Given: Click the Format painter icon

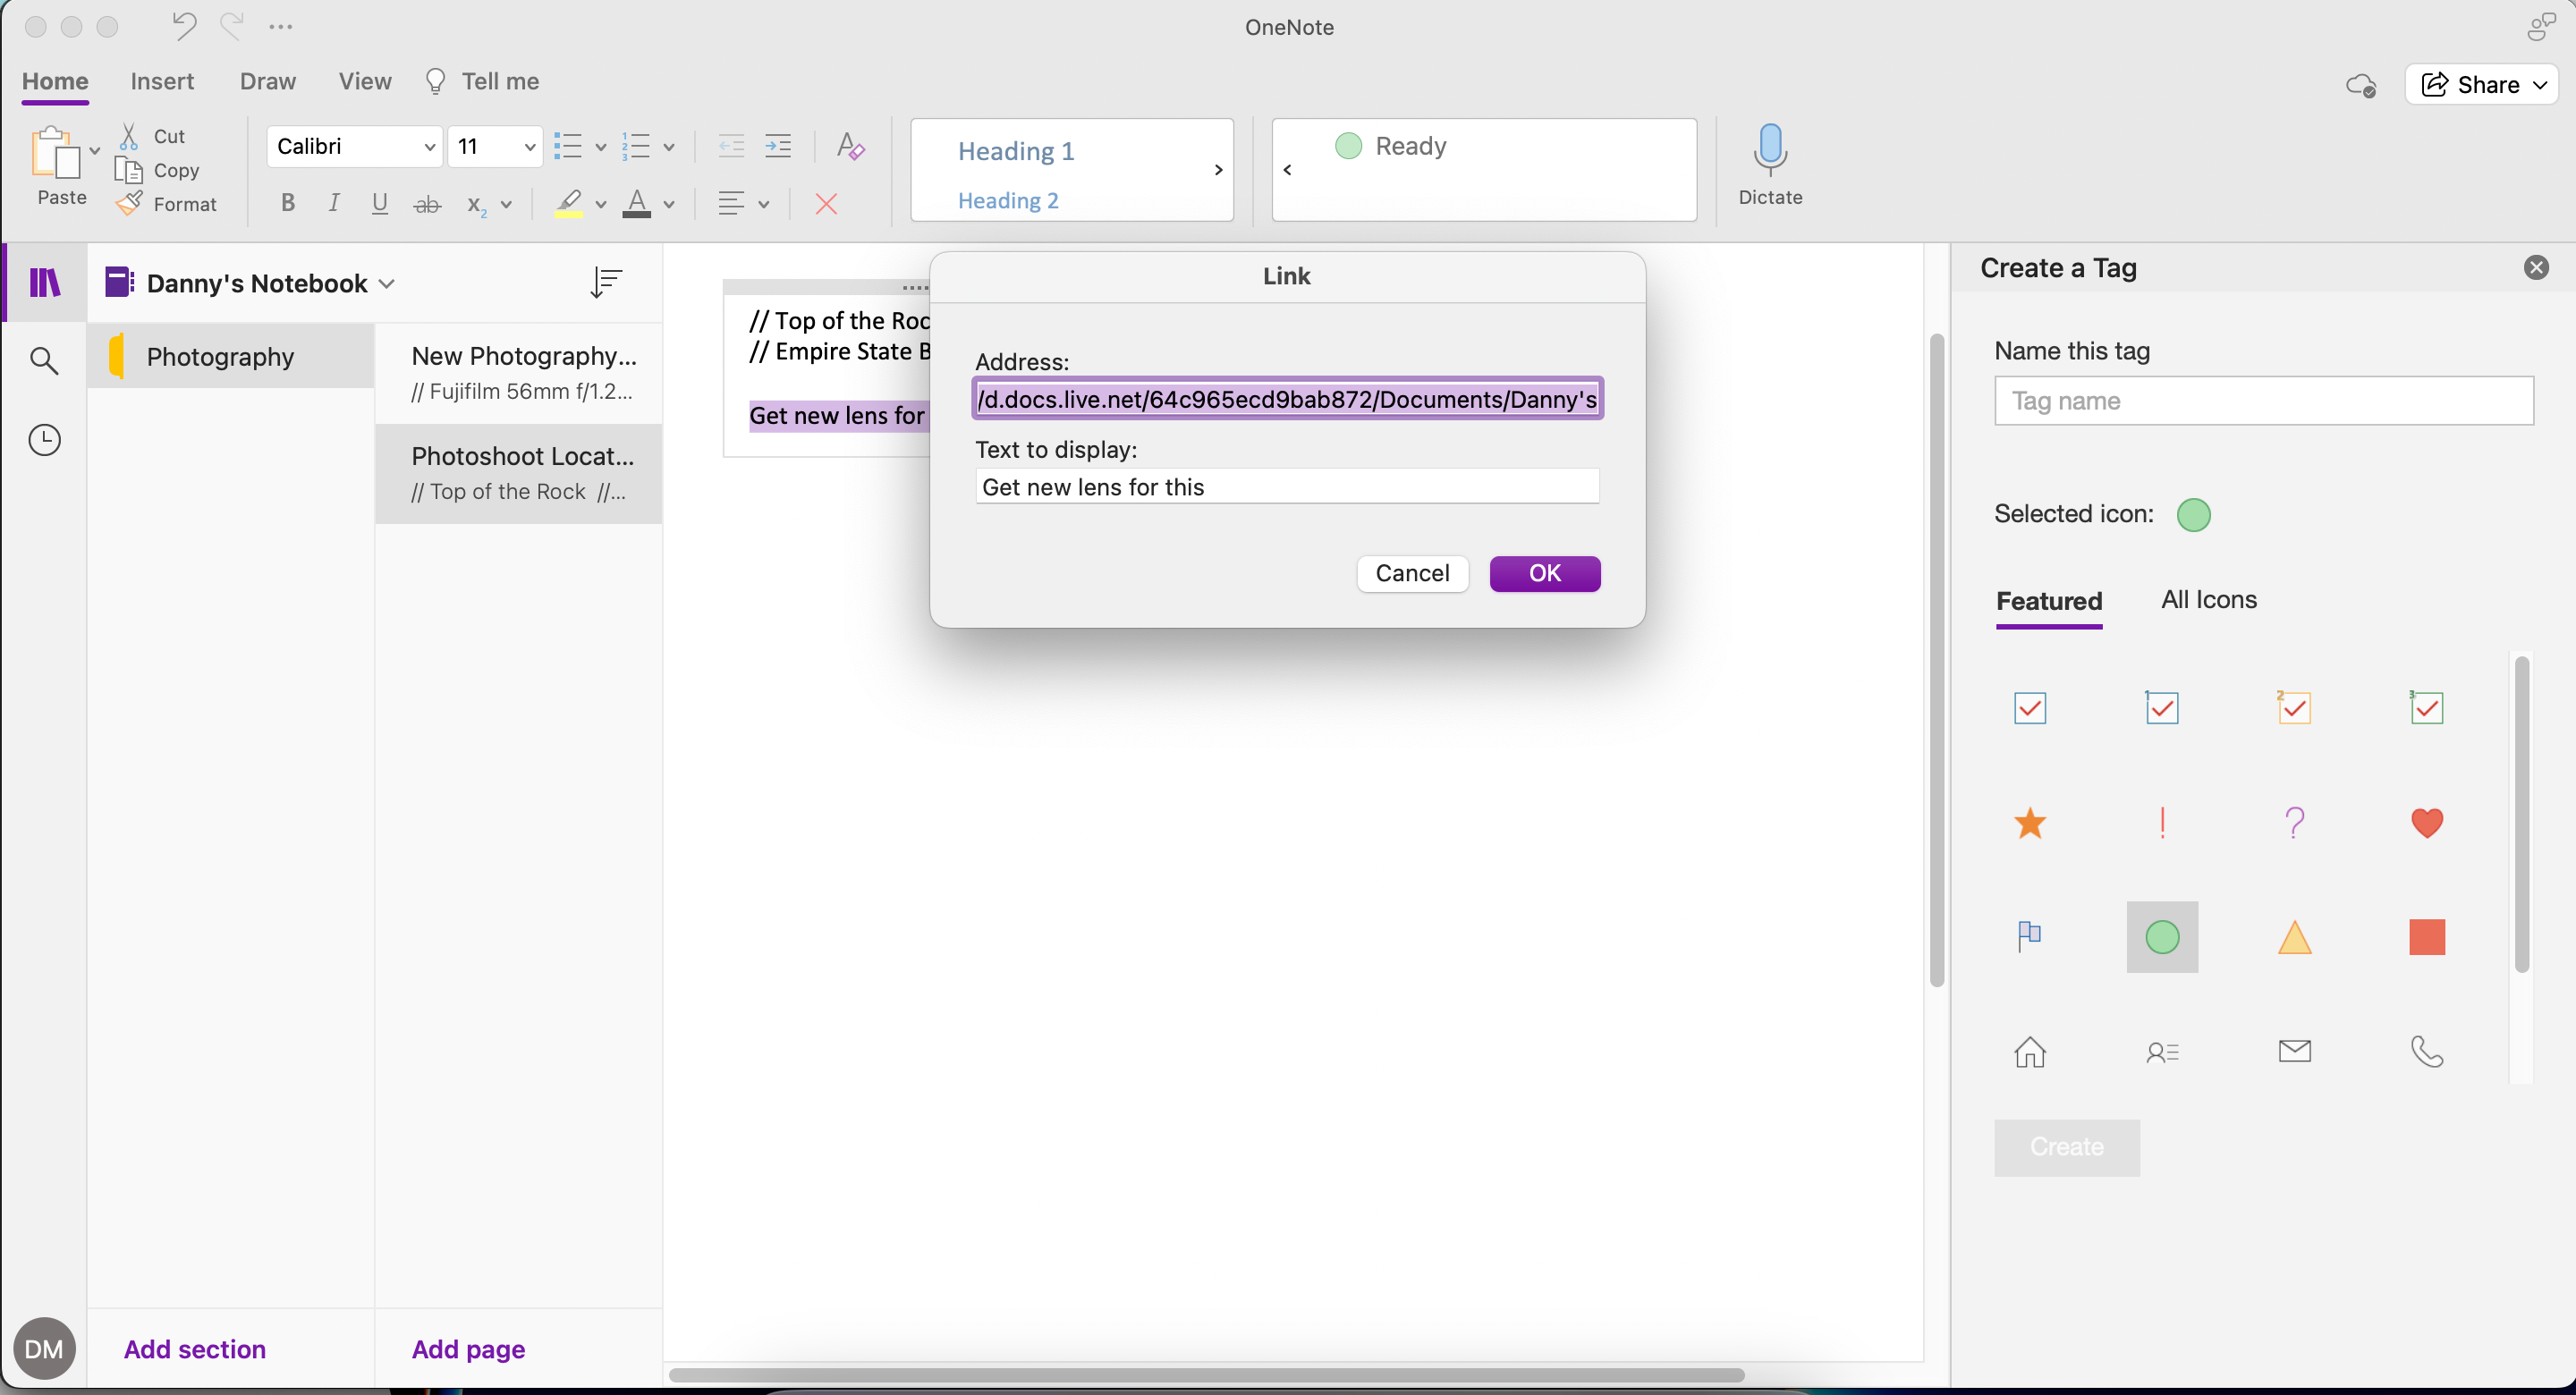Looking at the screenshot, I should coord(130,203).
